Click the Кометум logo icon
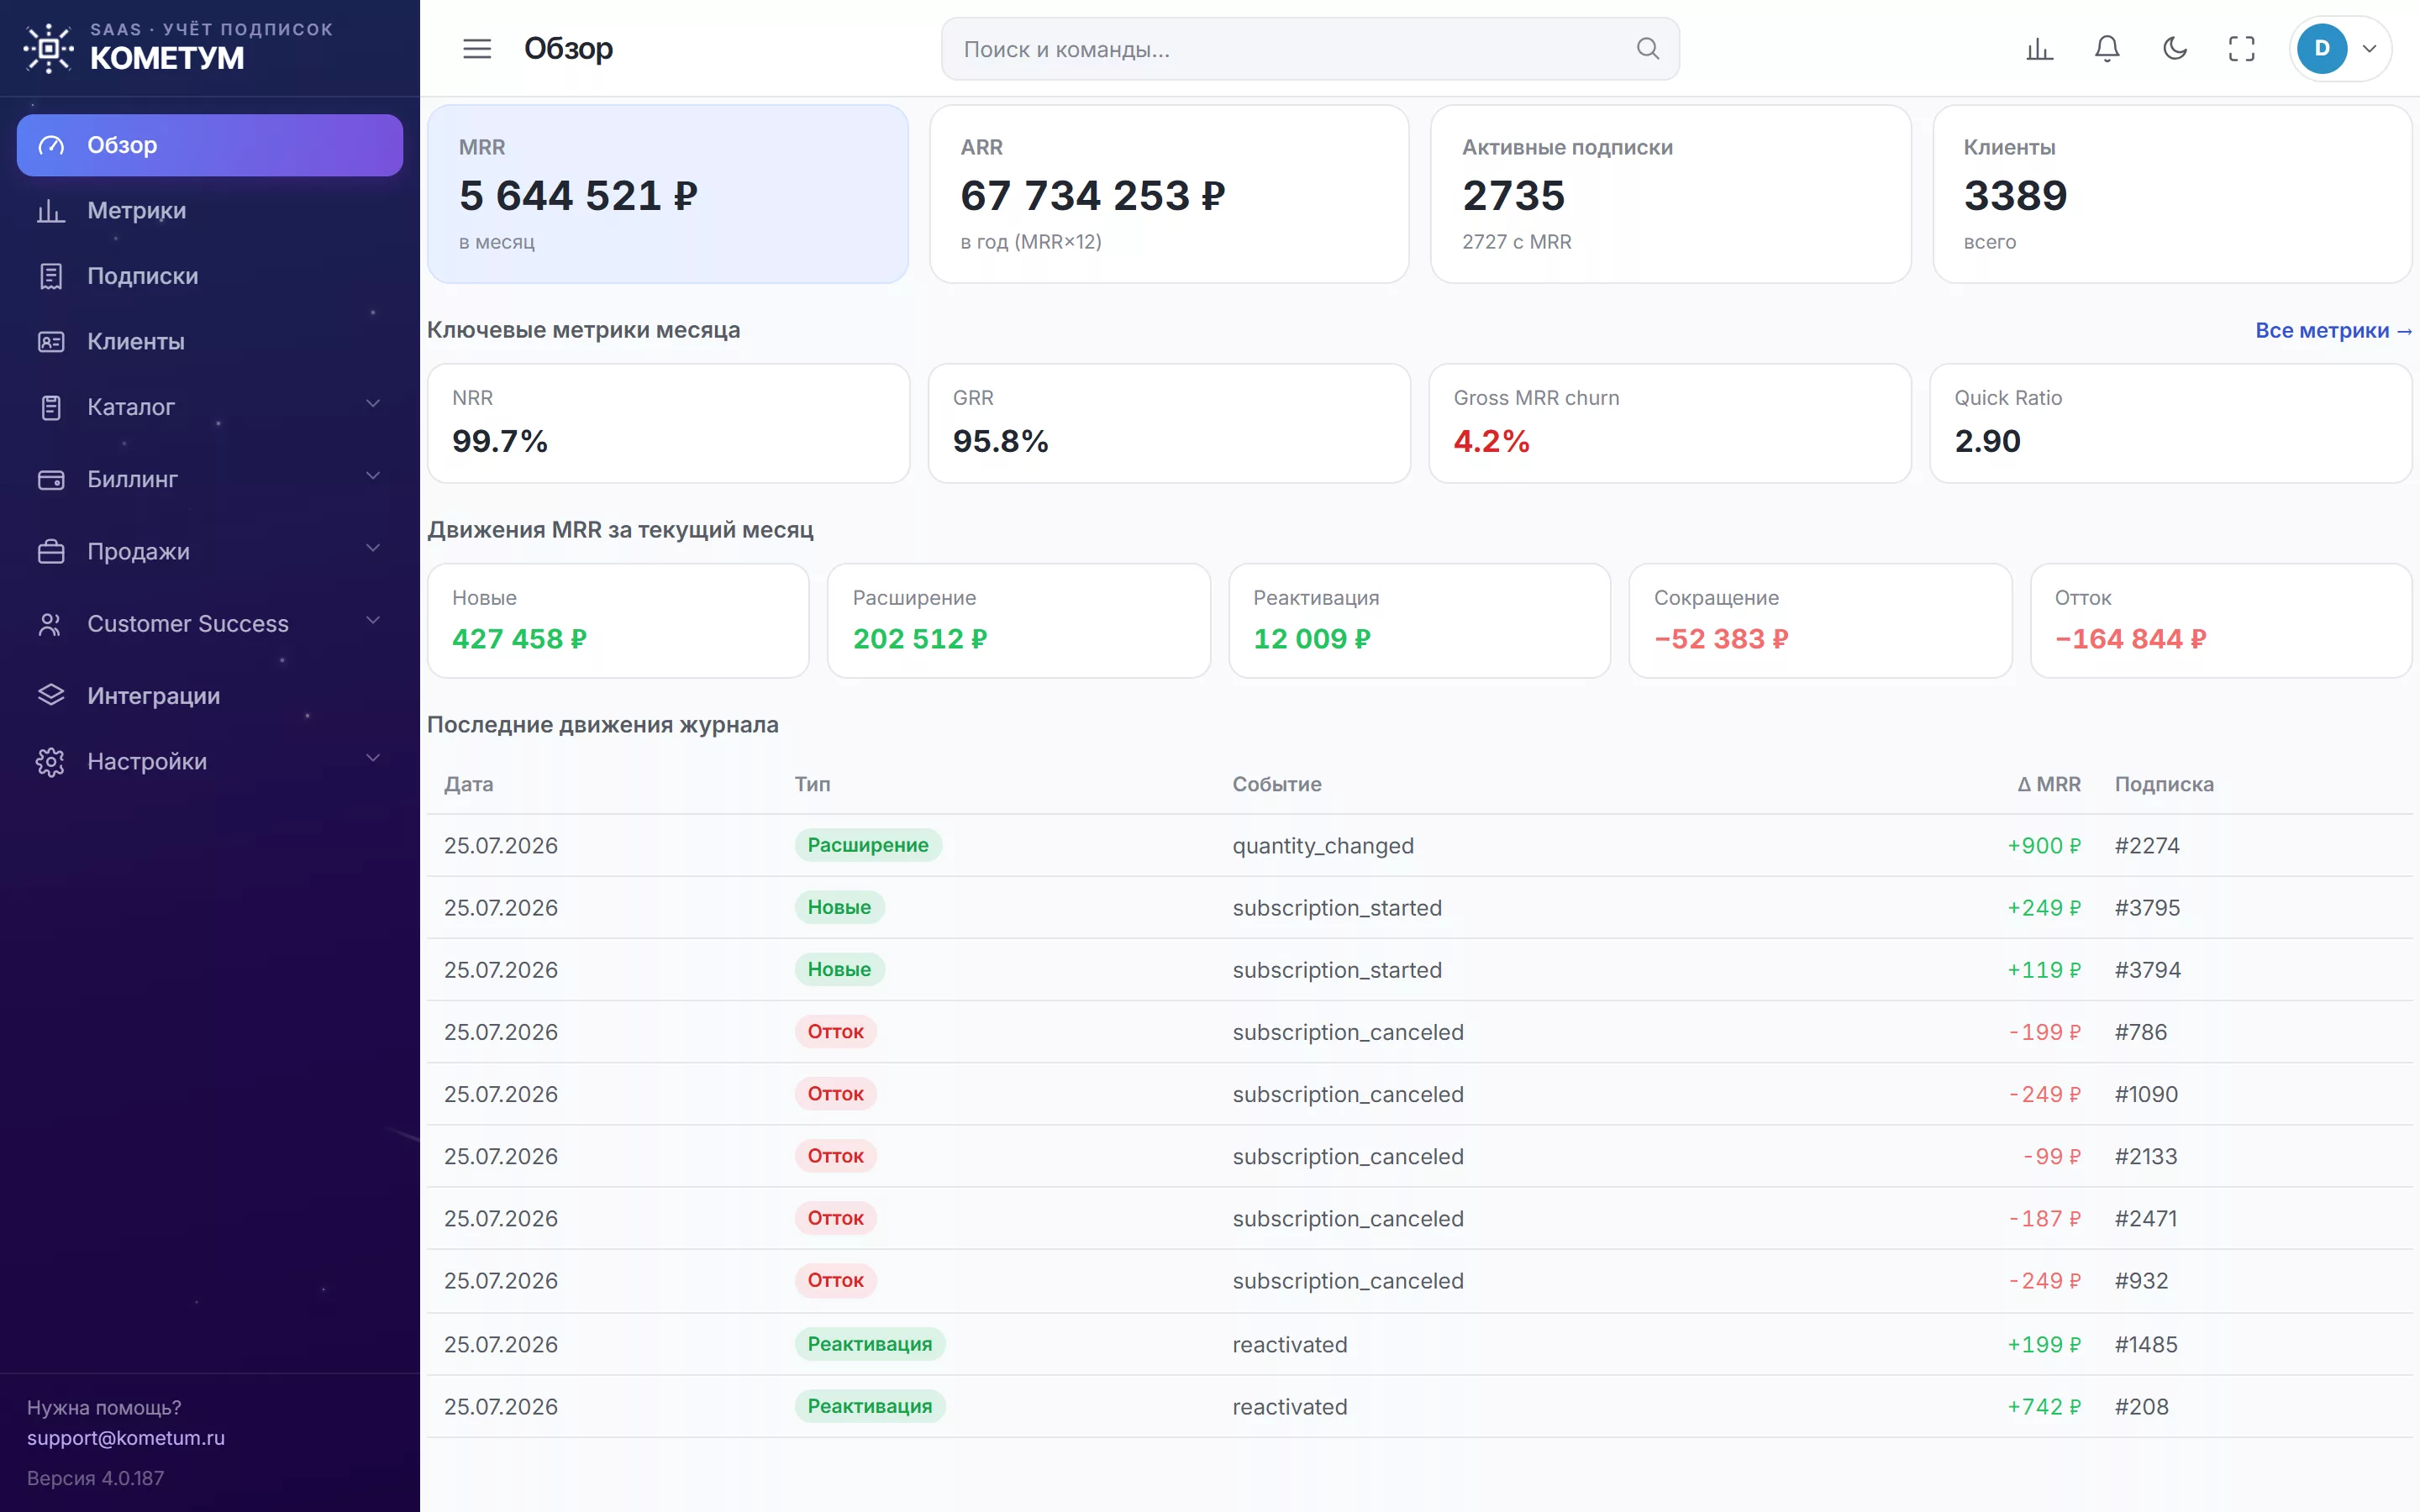This screenshot has height=1512, width=2420. pos(48,48)
